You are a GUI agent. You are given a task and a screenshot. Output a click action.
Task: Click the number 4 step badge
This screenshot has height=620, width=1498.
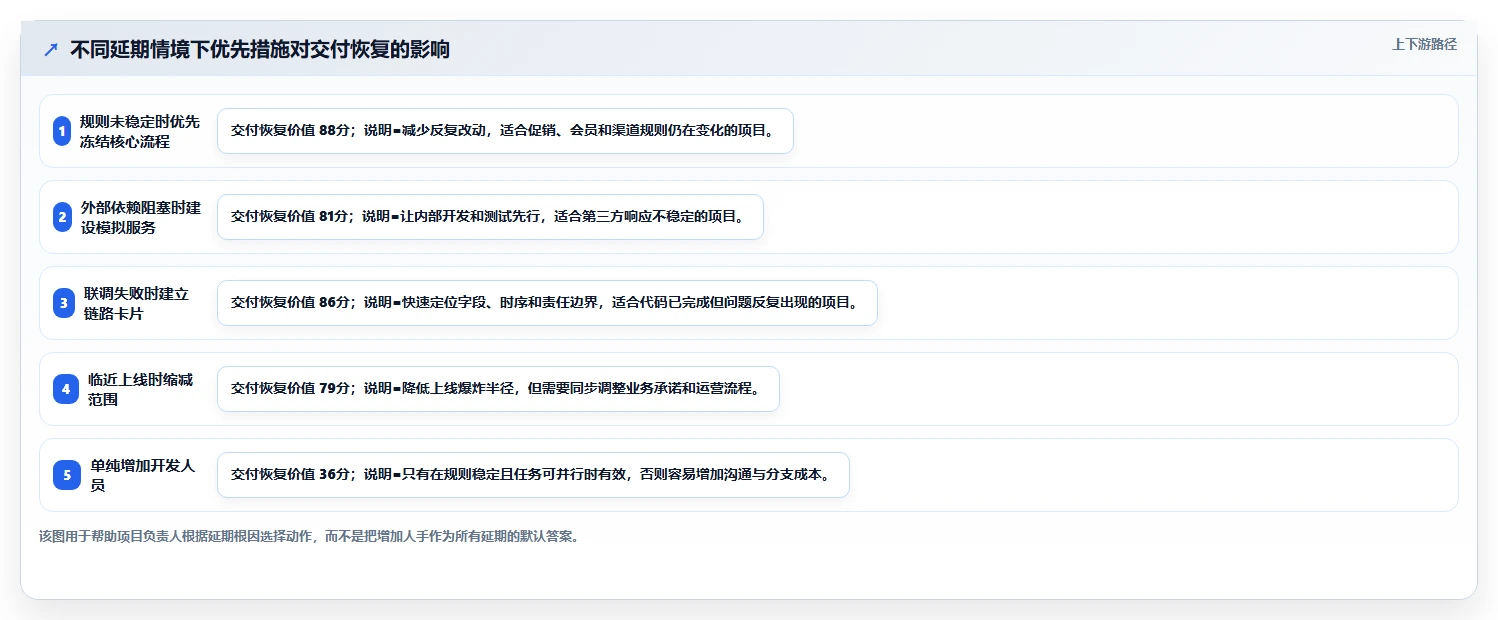[x=66, y=389]
